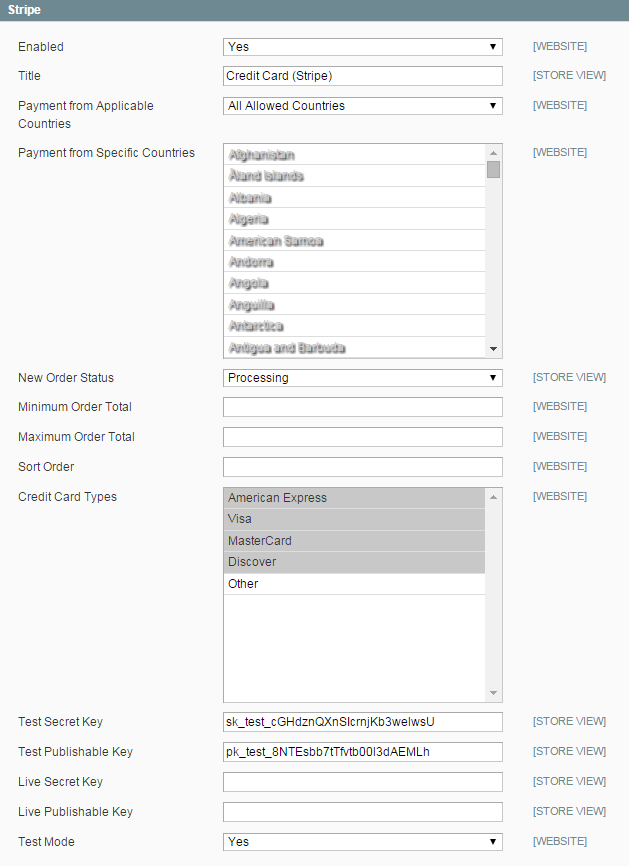The height and width of the screenshot is (866, 629).
Task: Focus the Maximum Order Total field
Action: pos(363,437)
